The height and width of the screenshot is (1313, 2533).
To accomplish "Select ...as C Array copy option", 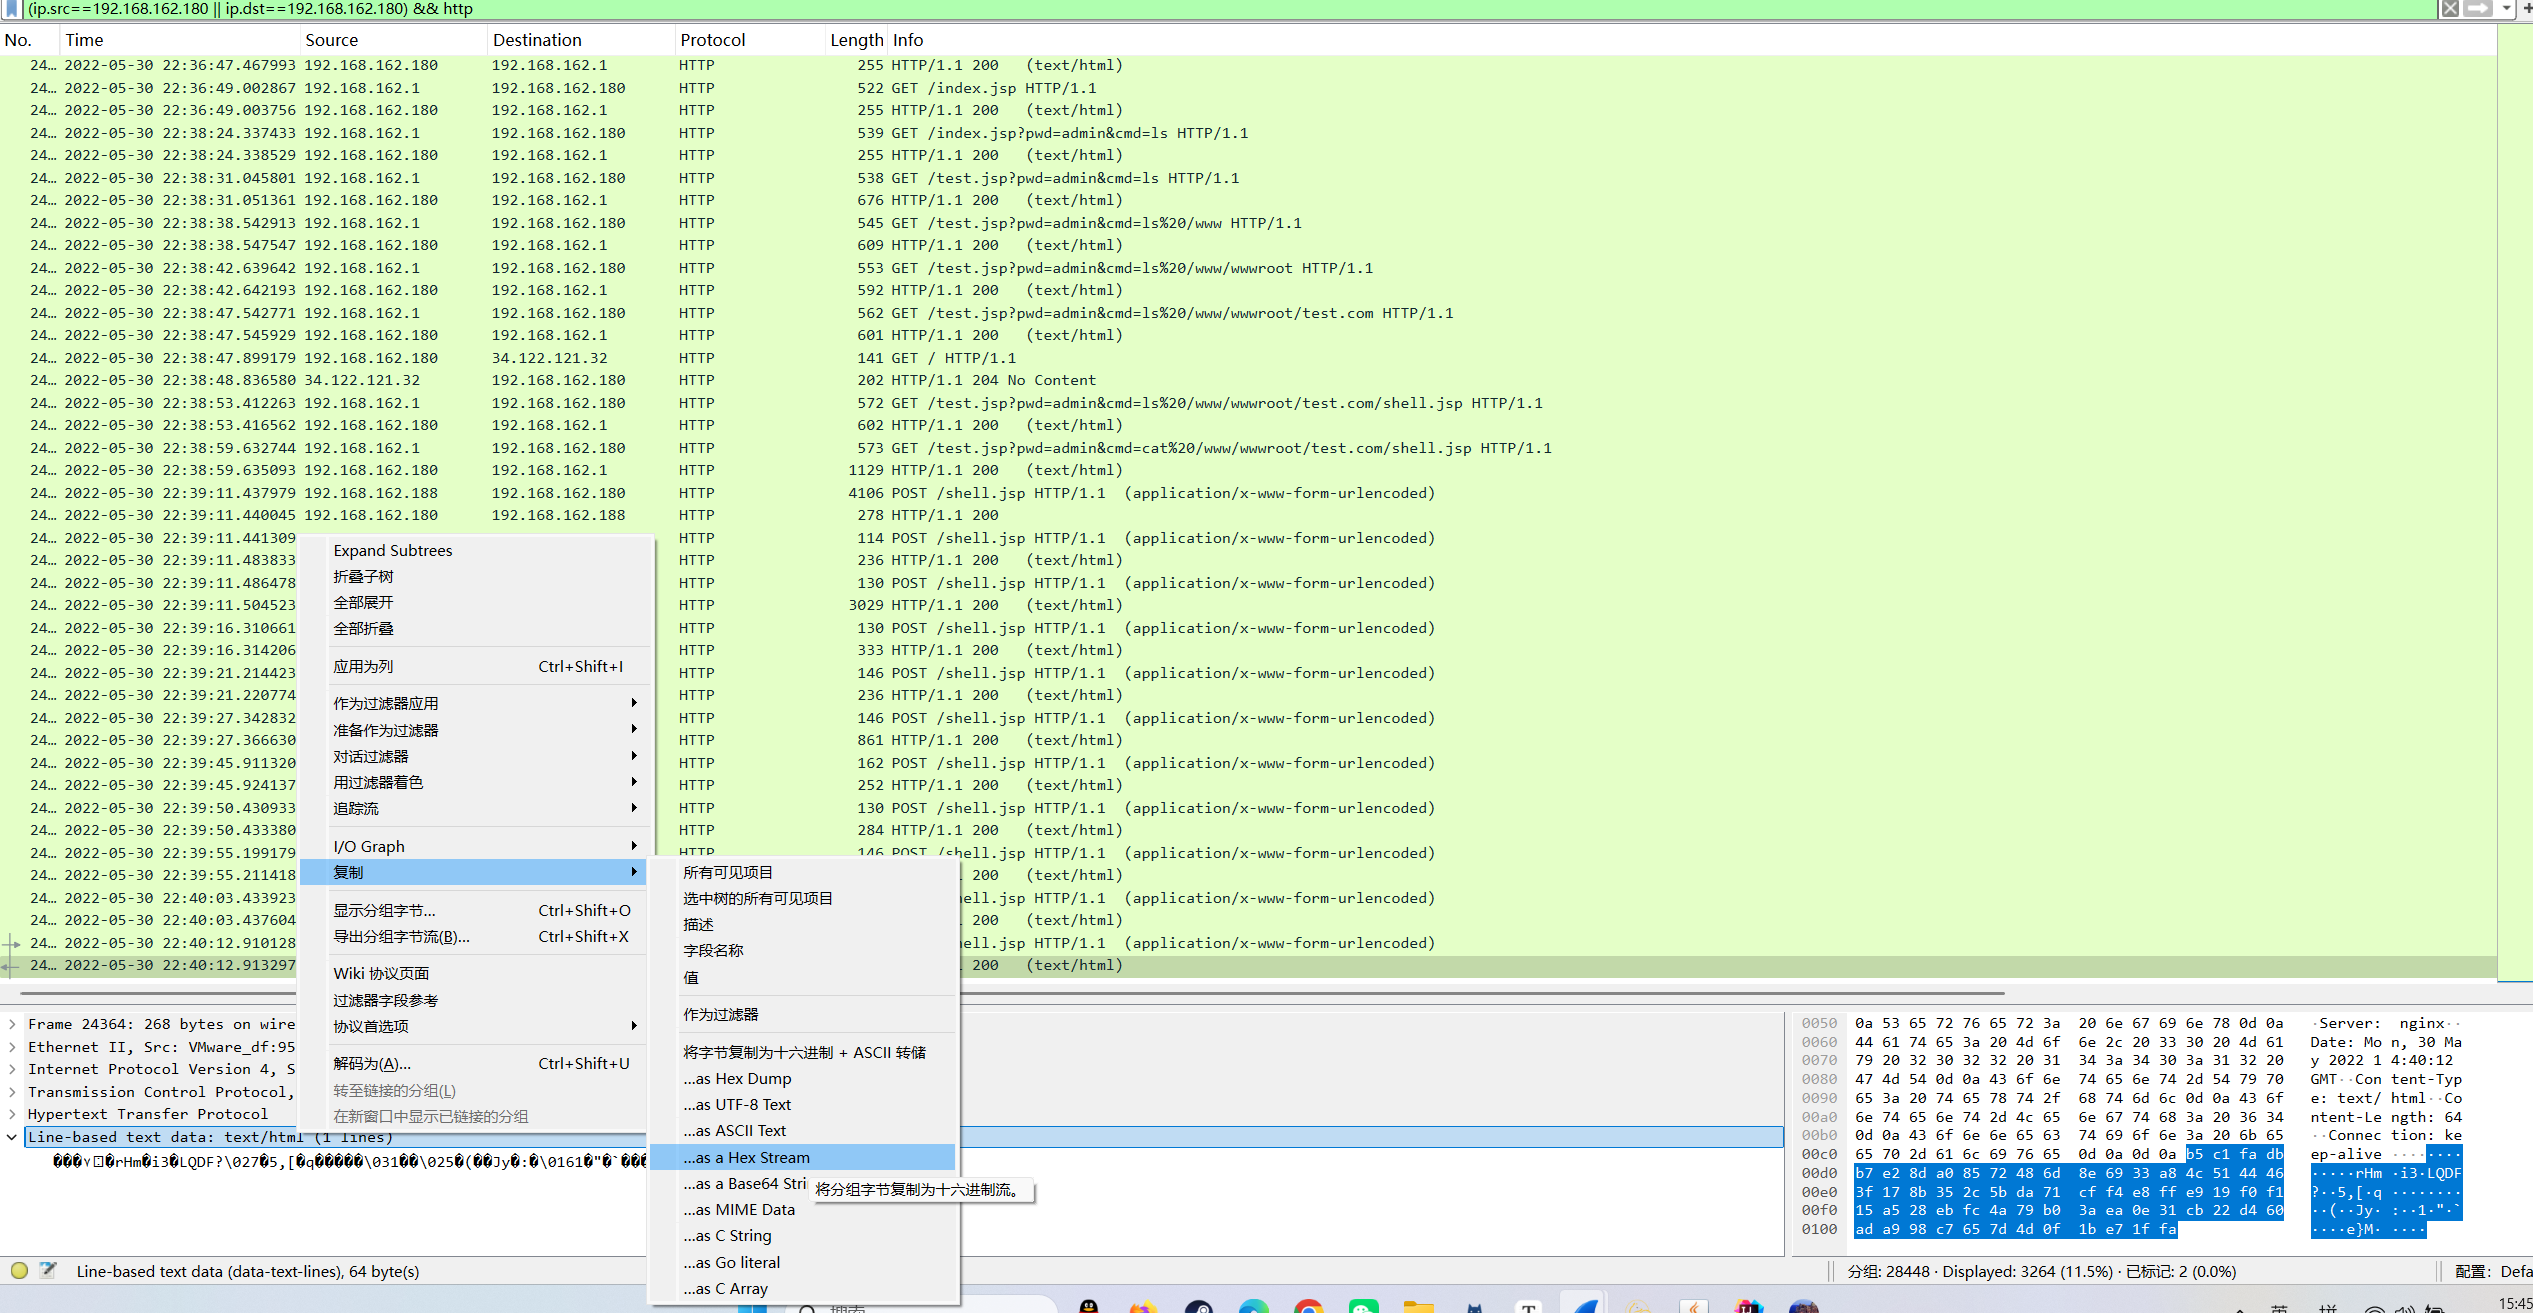I will pyautogui.click(x=803, y=1288).
